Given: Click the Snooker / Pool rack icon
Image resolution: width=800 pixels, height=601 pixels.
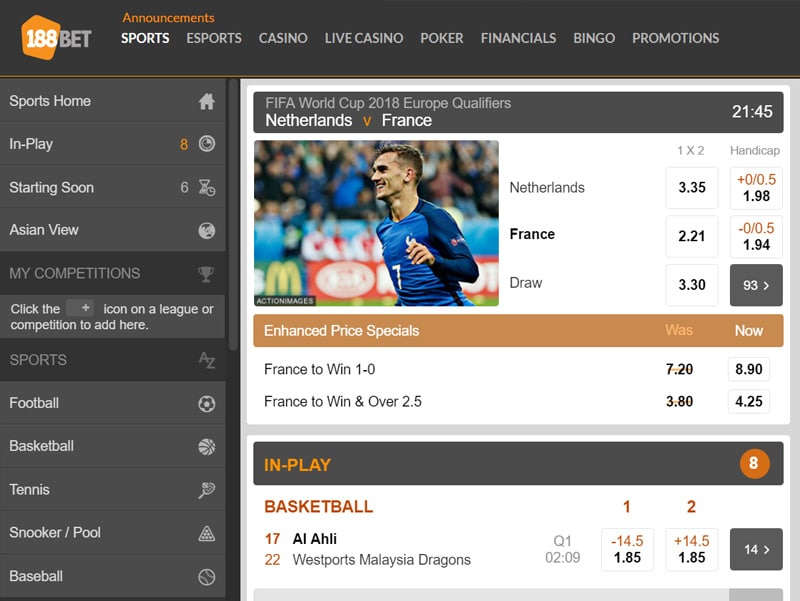Looking at the screenshot, I should click(x=206, y=533).
